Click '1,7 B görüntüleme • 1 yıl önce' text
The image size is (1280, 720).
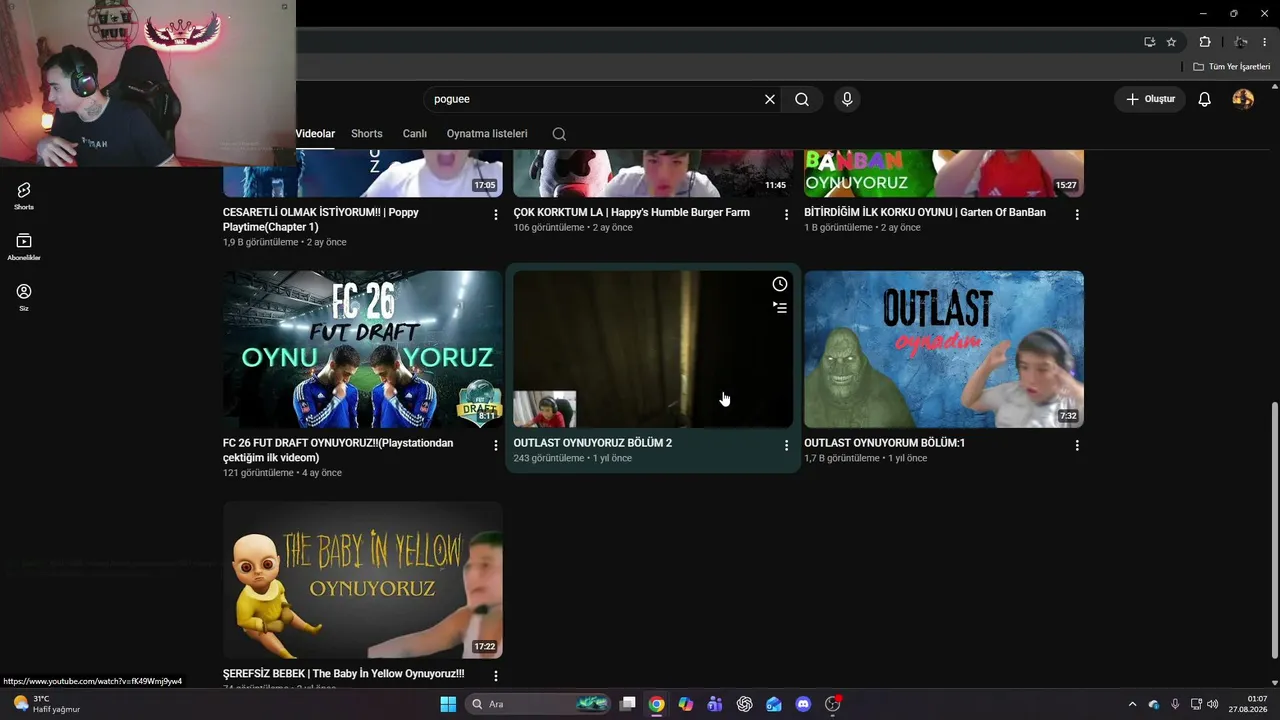866,458
